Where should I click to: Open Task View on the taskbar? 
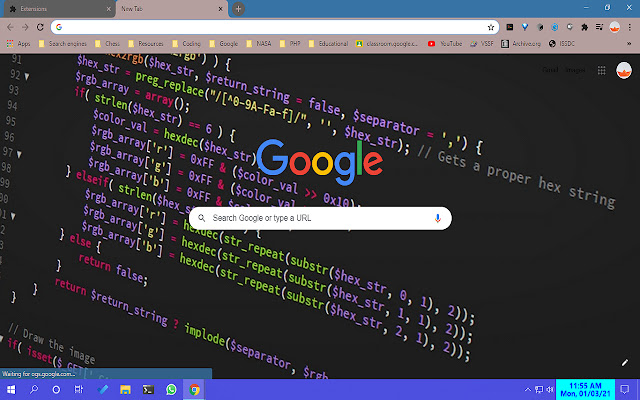click(x=79, y=389)
